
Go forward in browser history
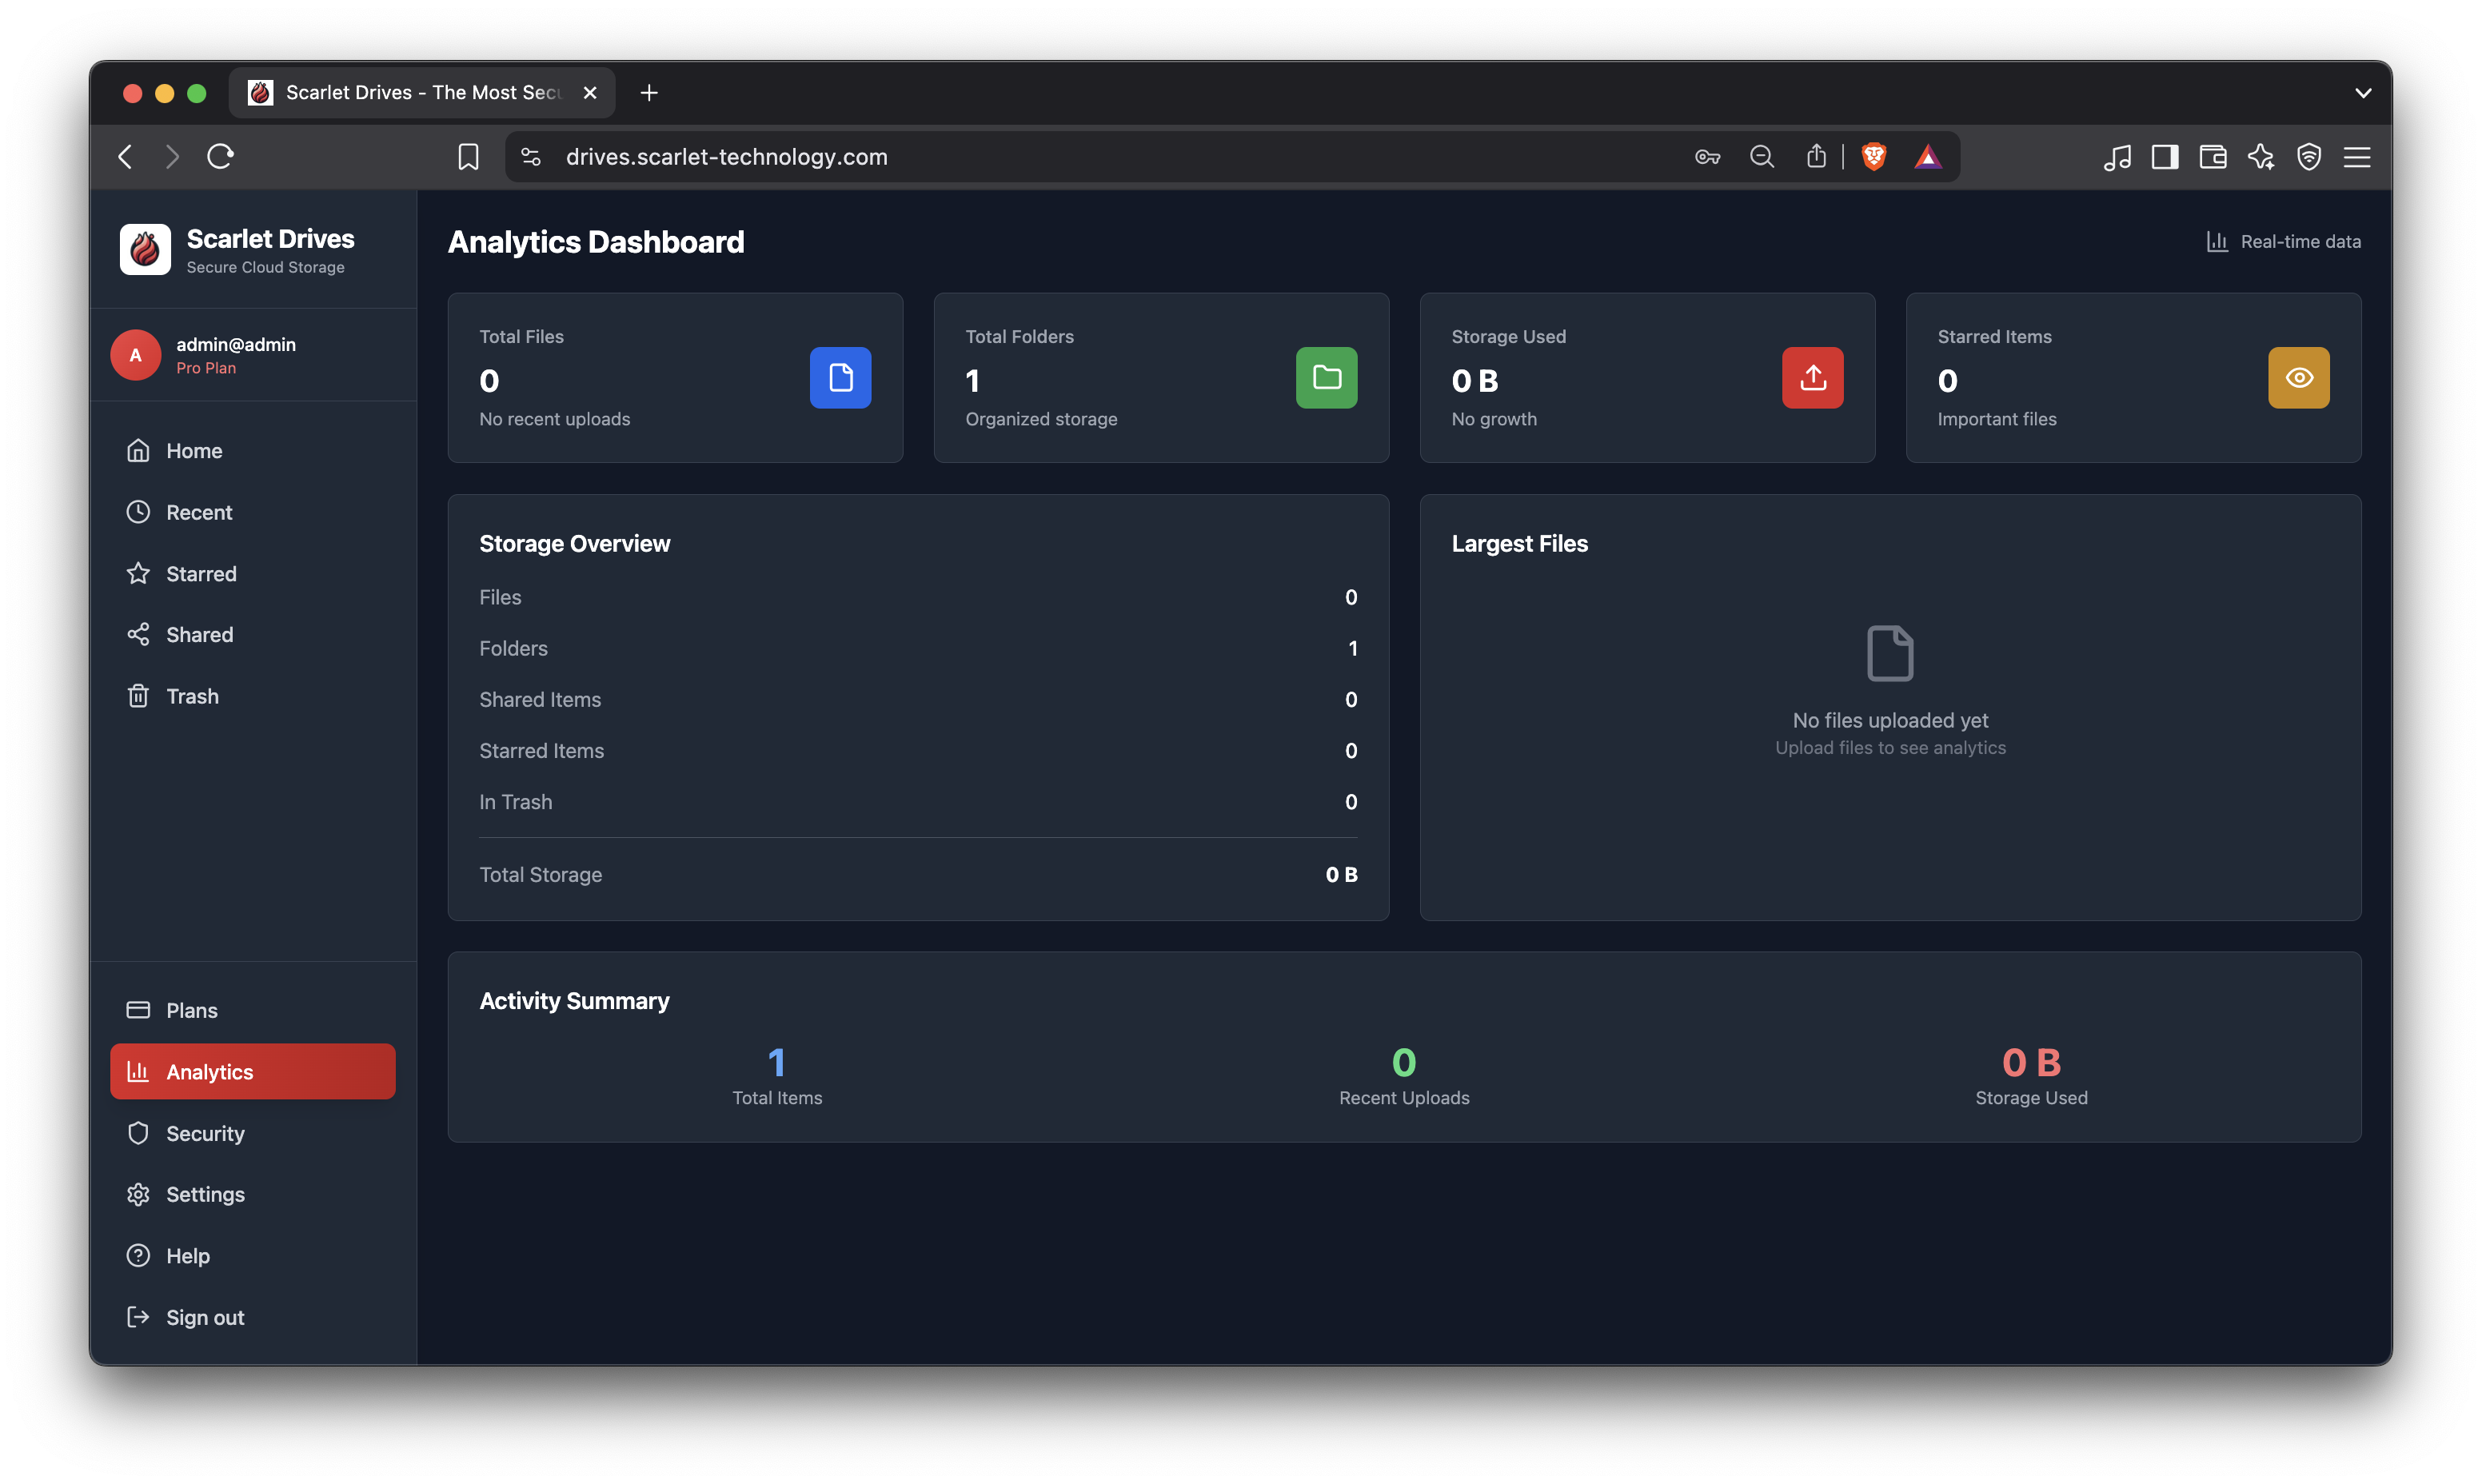(x=172, y=157)
